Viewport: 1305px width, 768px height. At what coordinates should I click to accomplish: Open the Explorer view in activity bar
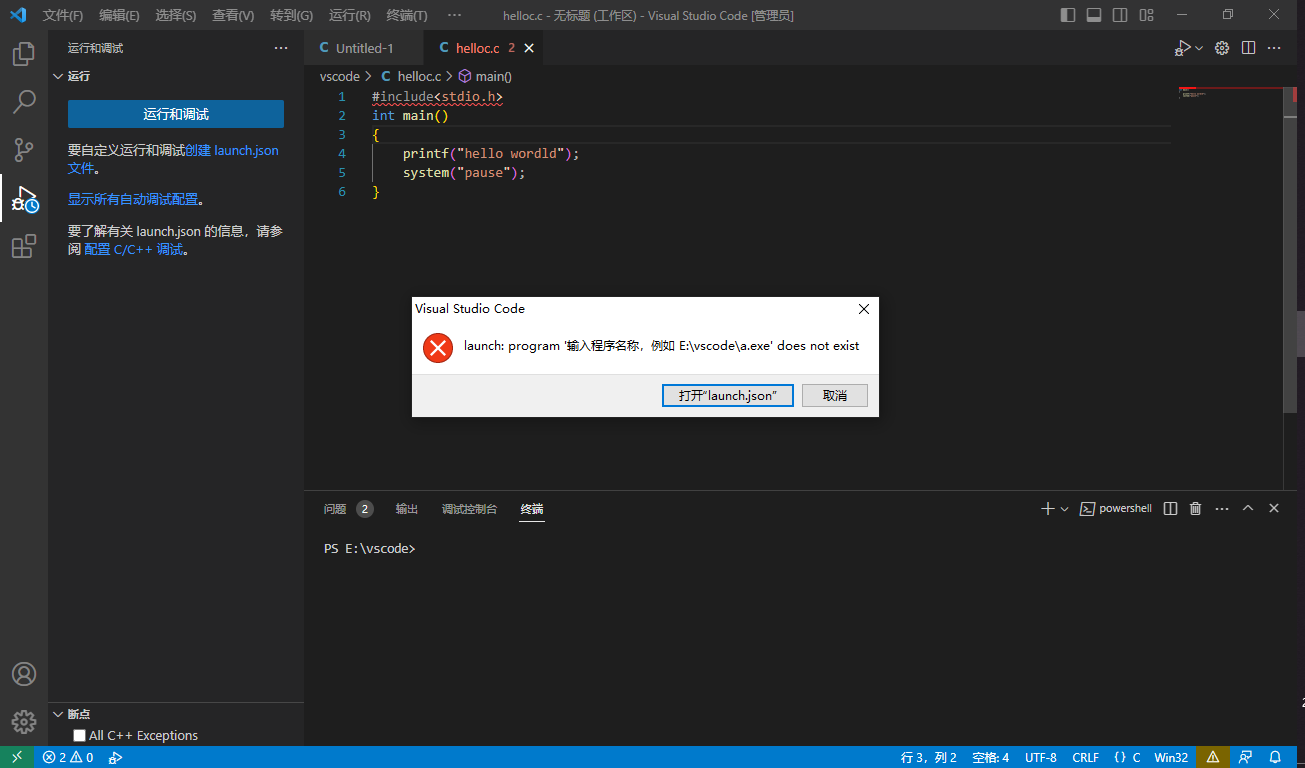[x=24, y=54]
